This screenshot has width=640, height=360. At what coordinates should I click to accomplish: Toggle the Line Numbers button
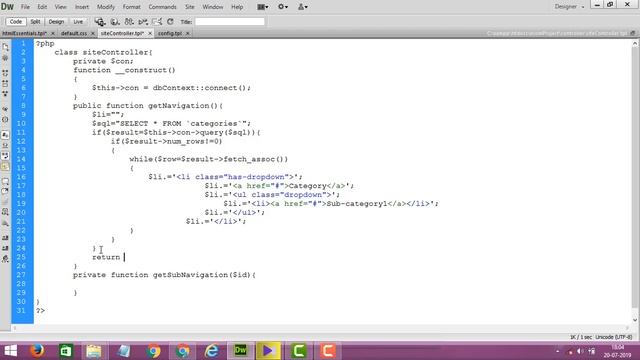(x=5, y=135)
